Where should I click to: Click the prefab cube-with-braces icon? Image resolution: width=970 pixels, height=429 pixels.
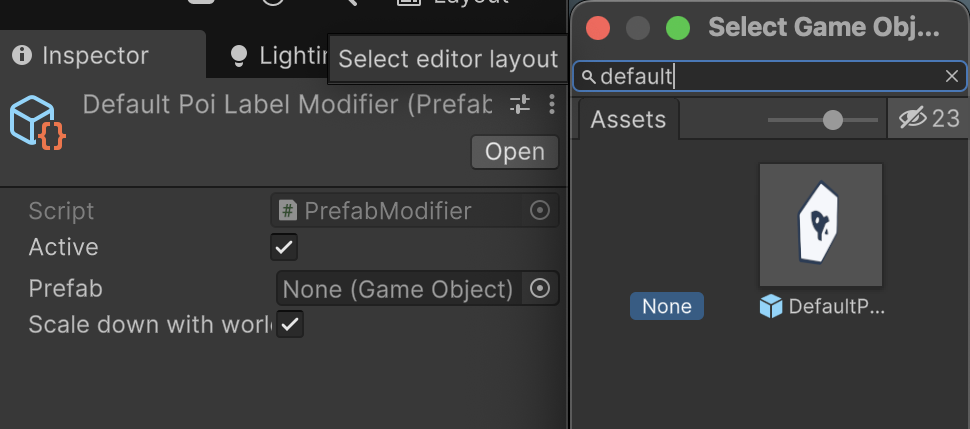[38, 123]
